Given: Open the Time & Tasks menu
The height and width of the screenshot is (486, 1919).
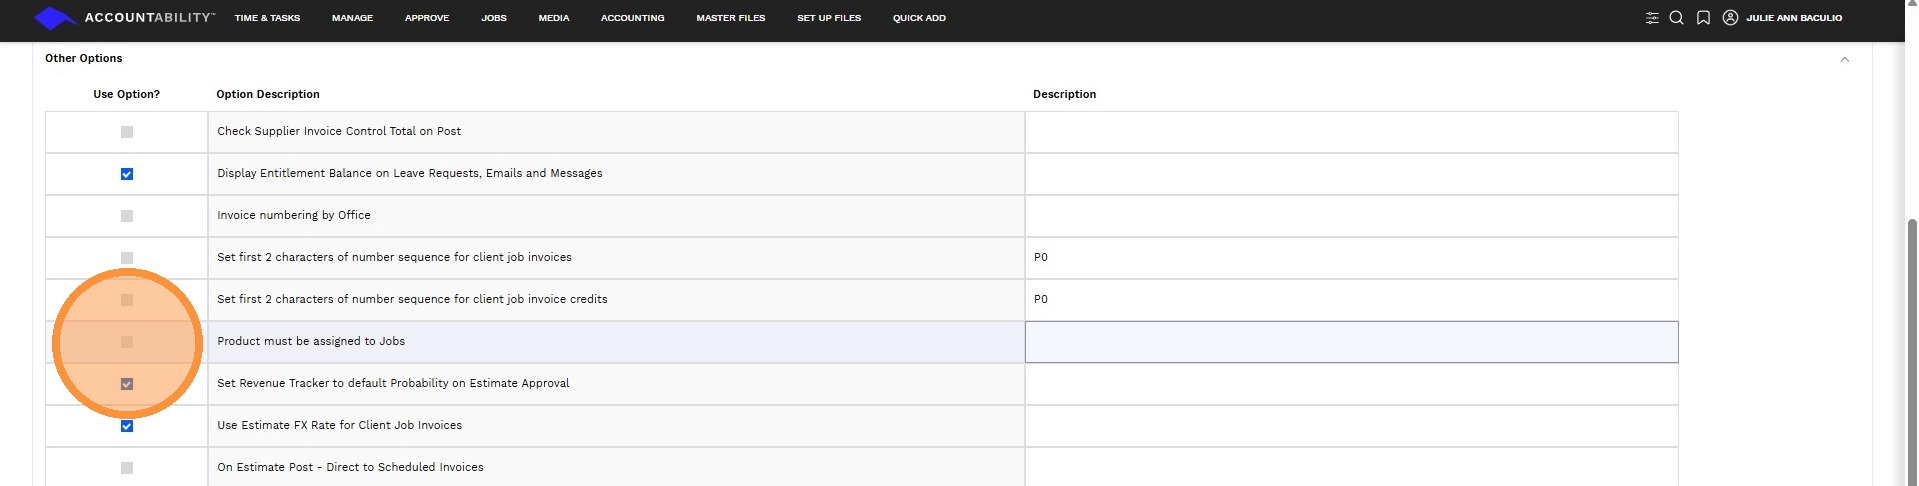Looking at the screenshot, I should (x=267, y=18).
